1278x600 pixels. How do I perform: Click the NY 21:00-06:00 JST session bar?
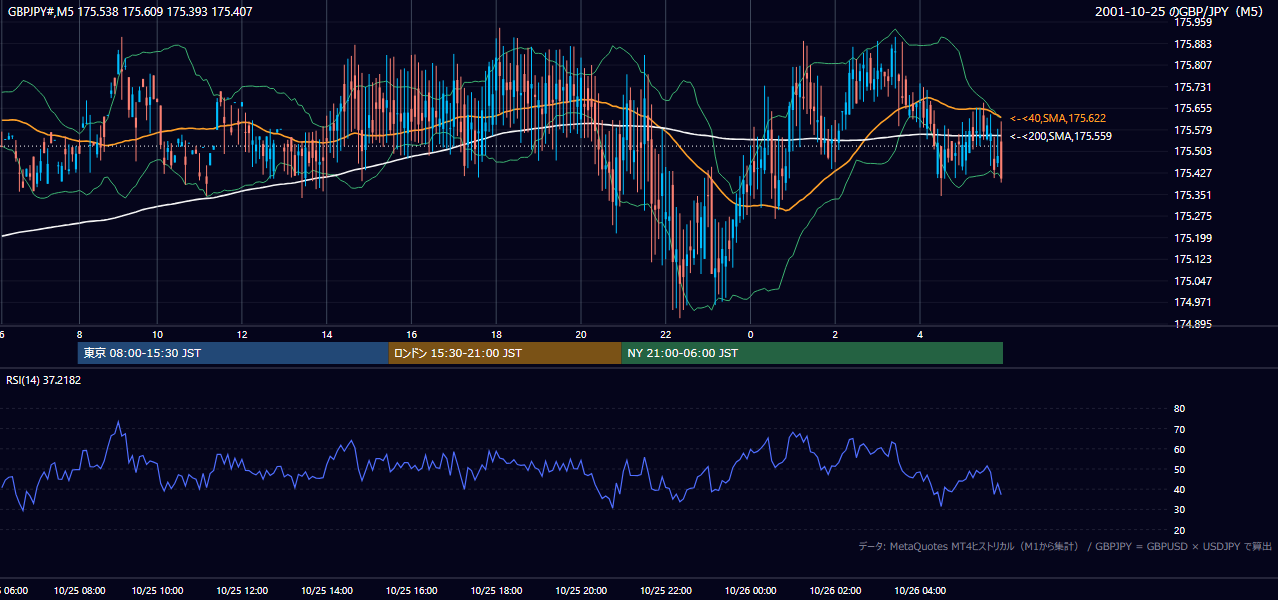pos(812,353)
